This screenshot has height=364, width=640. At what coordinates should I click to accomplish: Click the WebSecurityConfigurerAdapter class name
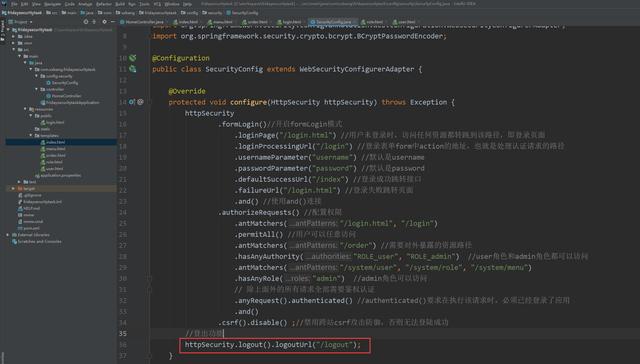click(x=357, y=69)
